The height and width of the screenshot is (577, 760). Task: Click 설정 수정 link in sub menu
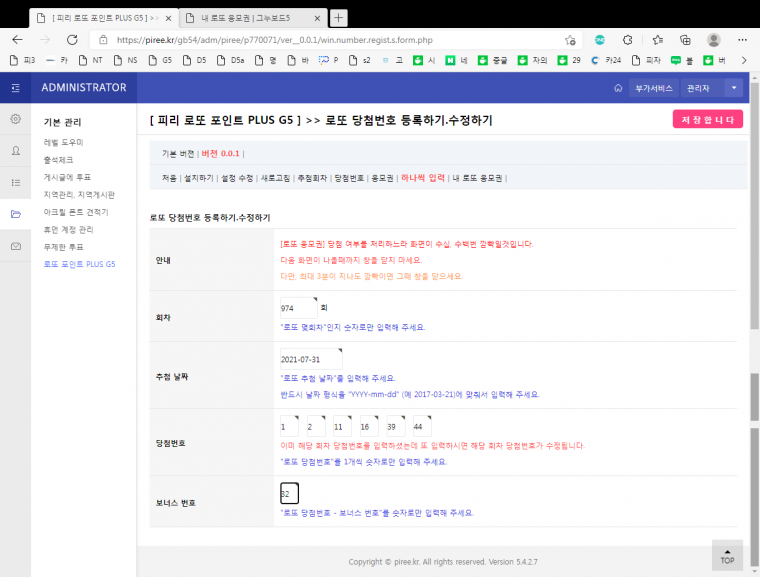click(x=237, y=178)
